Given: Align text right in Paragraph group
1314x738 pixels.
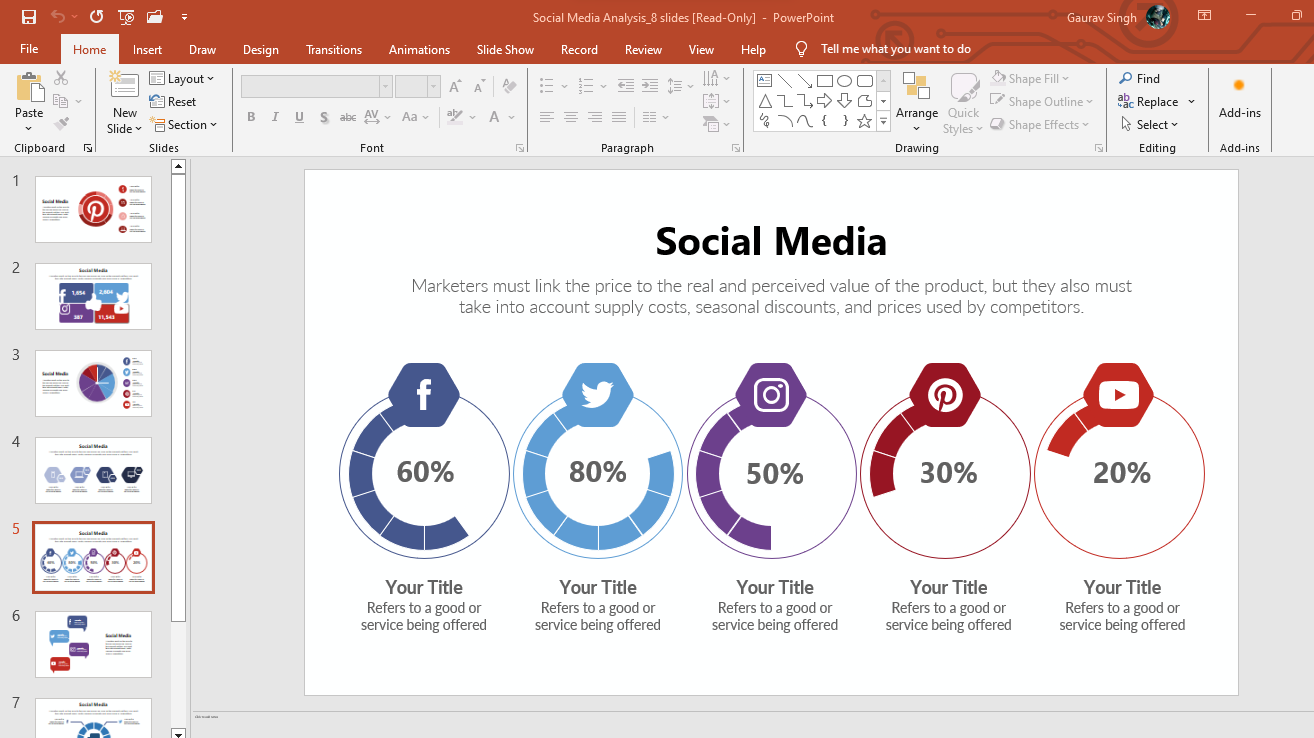Looking at the screenshot, I should (595, 117).
